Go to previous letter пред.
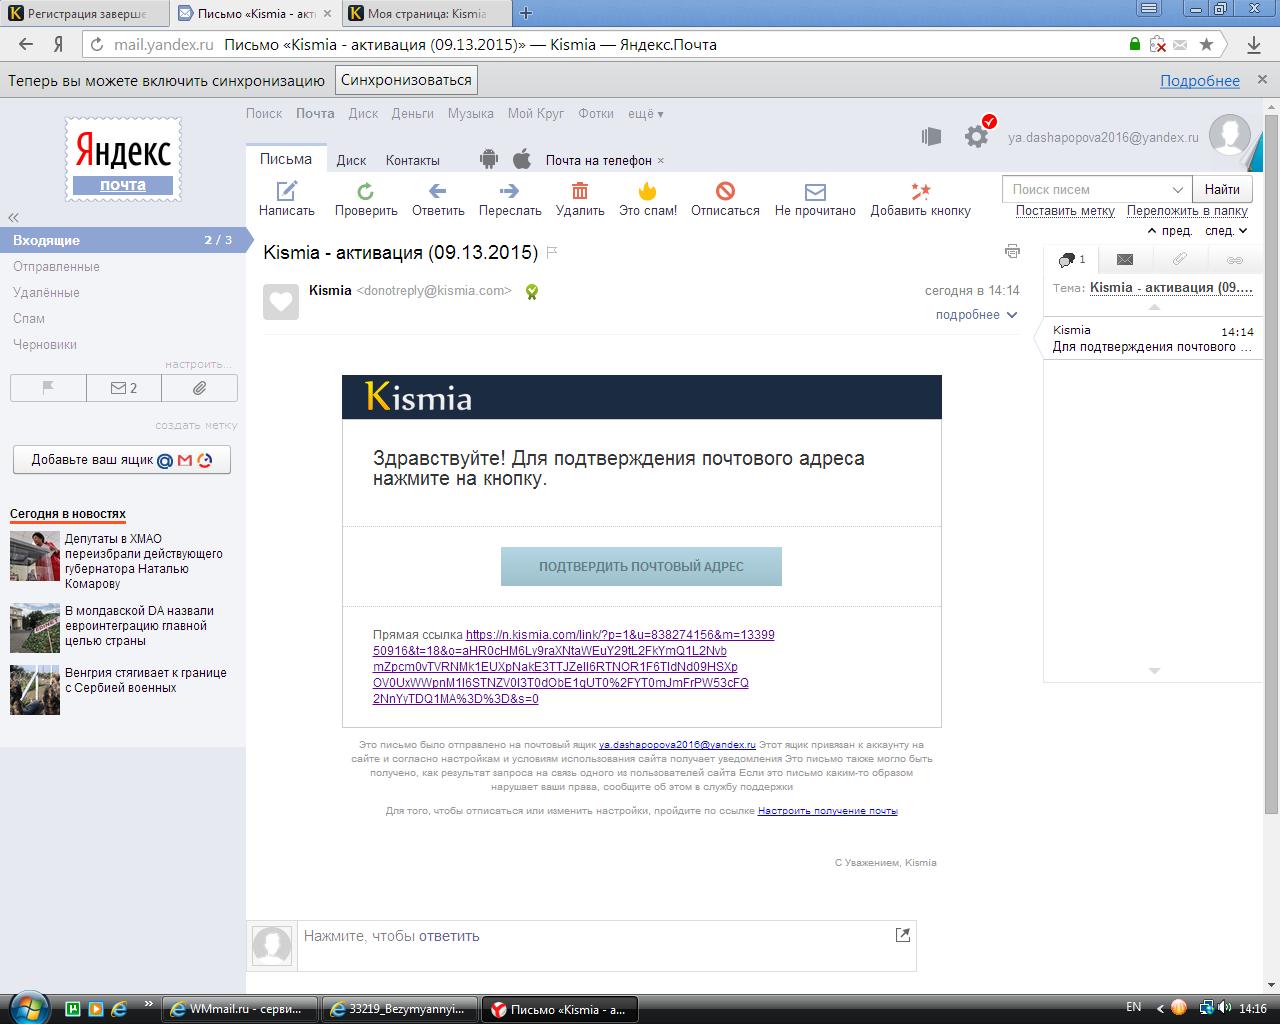Viewport: 1280px width, 1024px height. 1169,231
